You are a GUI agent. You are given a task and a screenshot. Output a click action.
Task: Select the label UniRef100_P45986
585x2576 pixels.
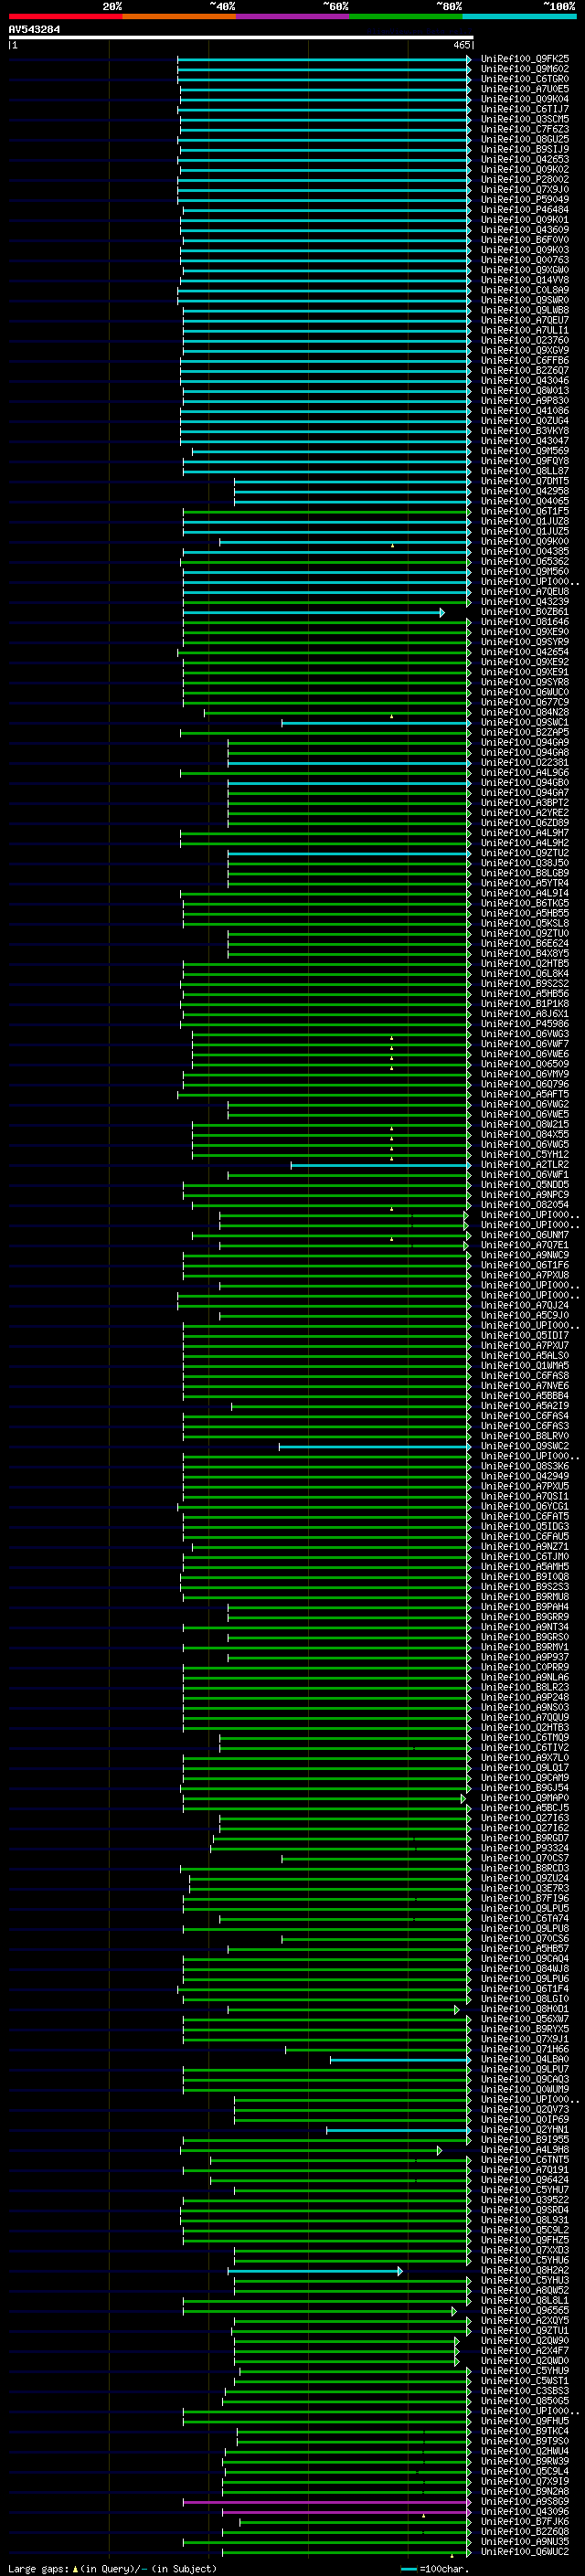tap(525, 1025)
